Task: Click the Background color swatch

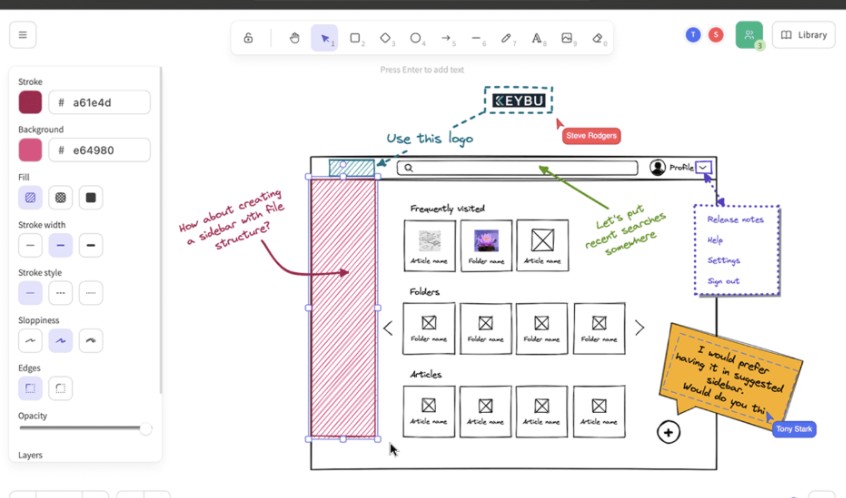Action: (30, 150)
